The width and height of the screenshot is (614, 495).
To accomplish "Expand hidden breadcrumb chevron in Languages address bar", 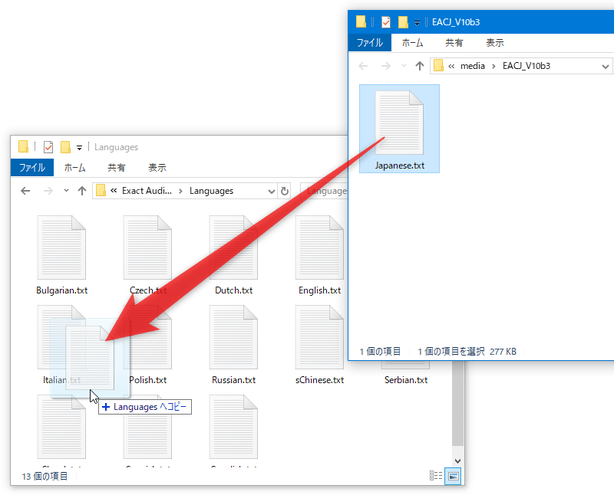I will (114, 191).
